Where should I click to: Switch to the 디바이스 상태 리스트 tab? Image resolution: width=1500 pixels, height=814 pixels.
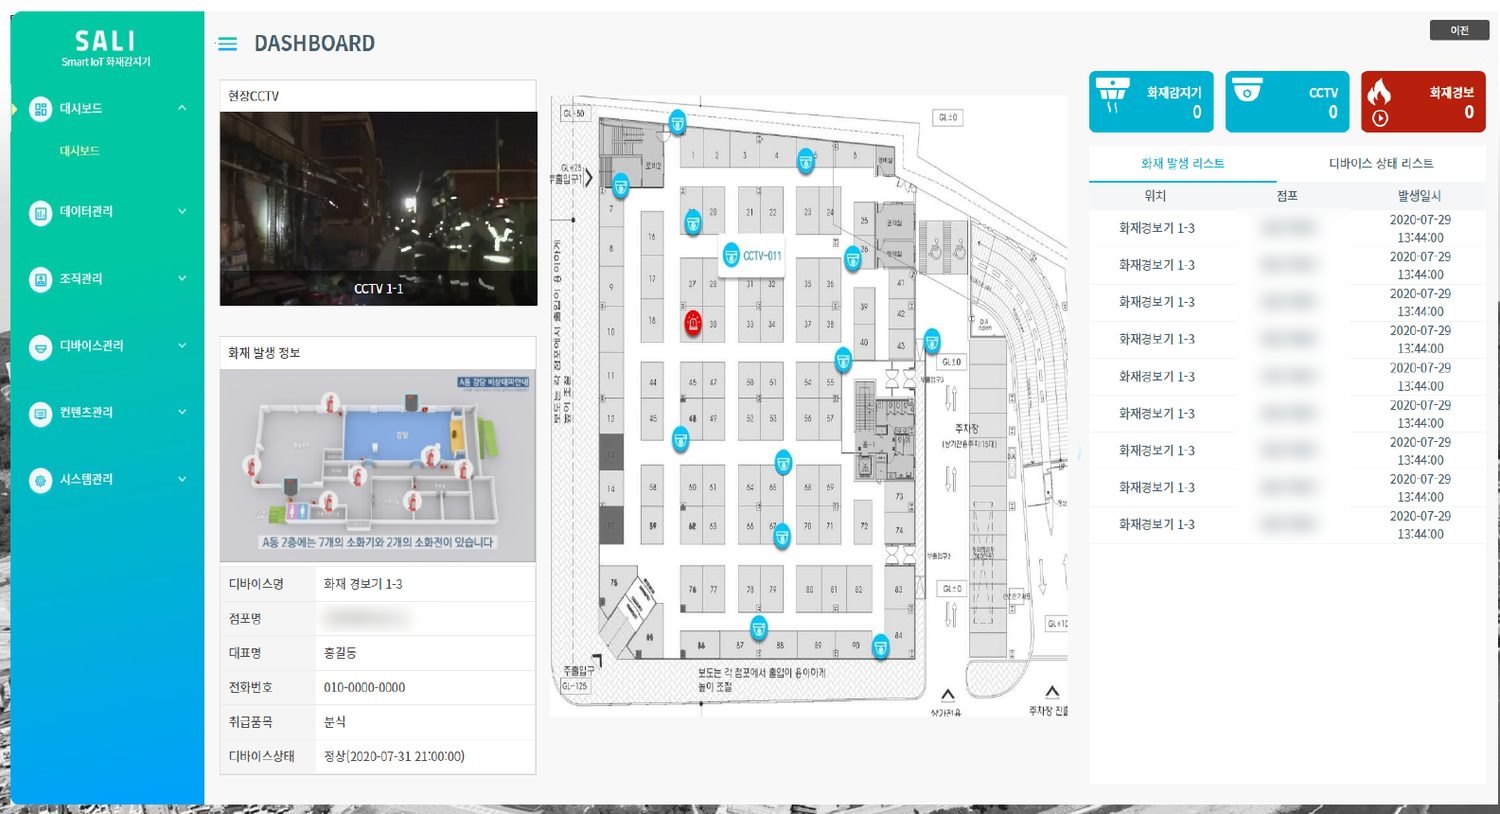point(1381,164)
